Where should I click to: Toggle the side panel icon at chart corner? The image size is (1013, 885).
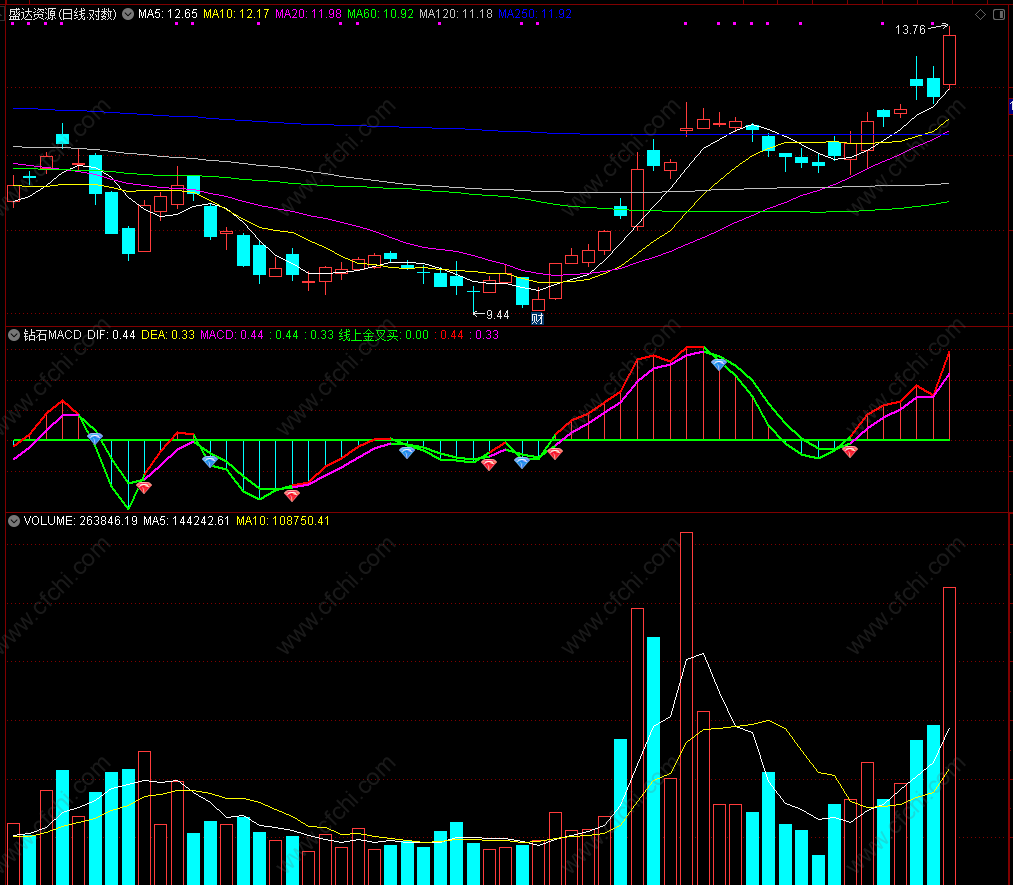pos(999,14)
